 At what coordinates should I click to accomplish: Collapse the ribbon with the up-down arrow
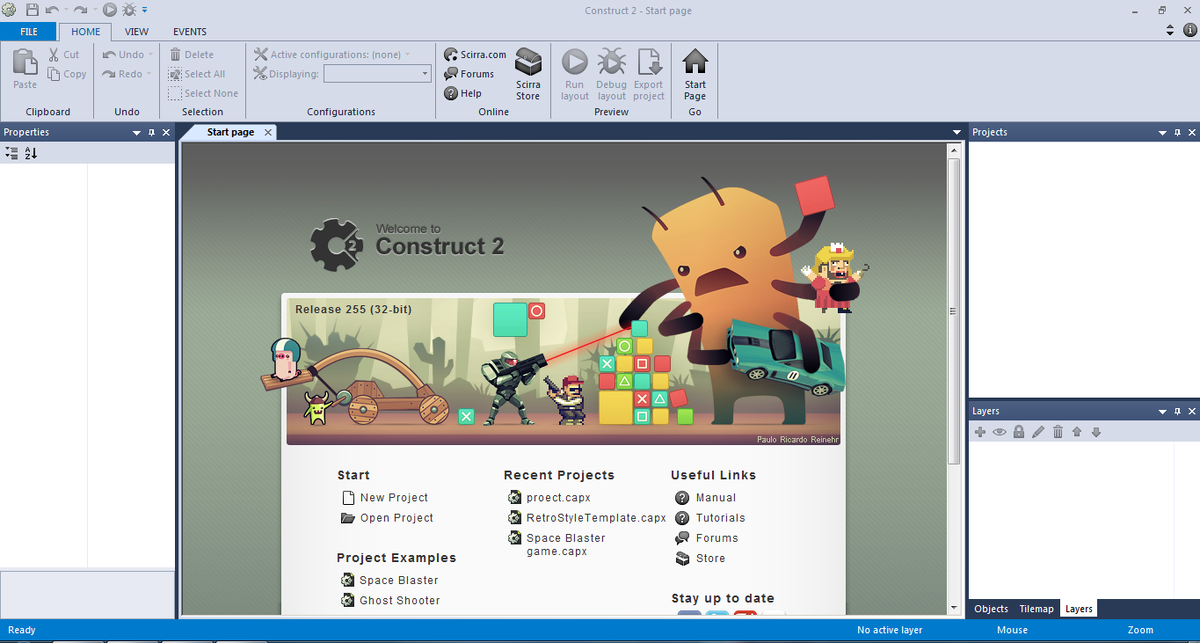[1172, 31]
